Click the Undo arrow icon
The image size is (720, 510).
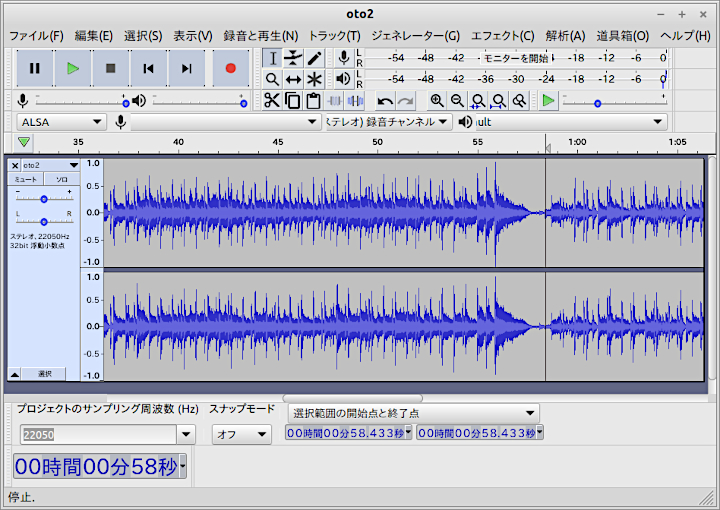click(385, 100)
